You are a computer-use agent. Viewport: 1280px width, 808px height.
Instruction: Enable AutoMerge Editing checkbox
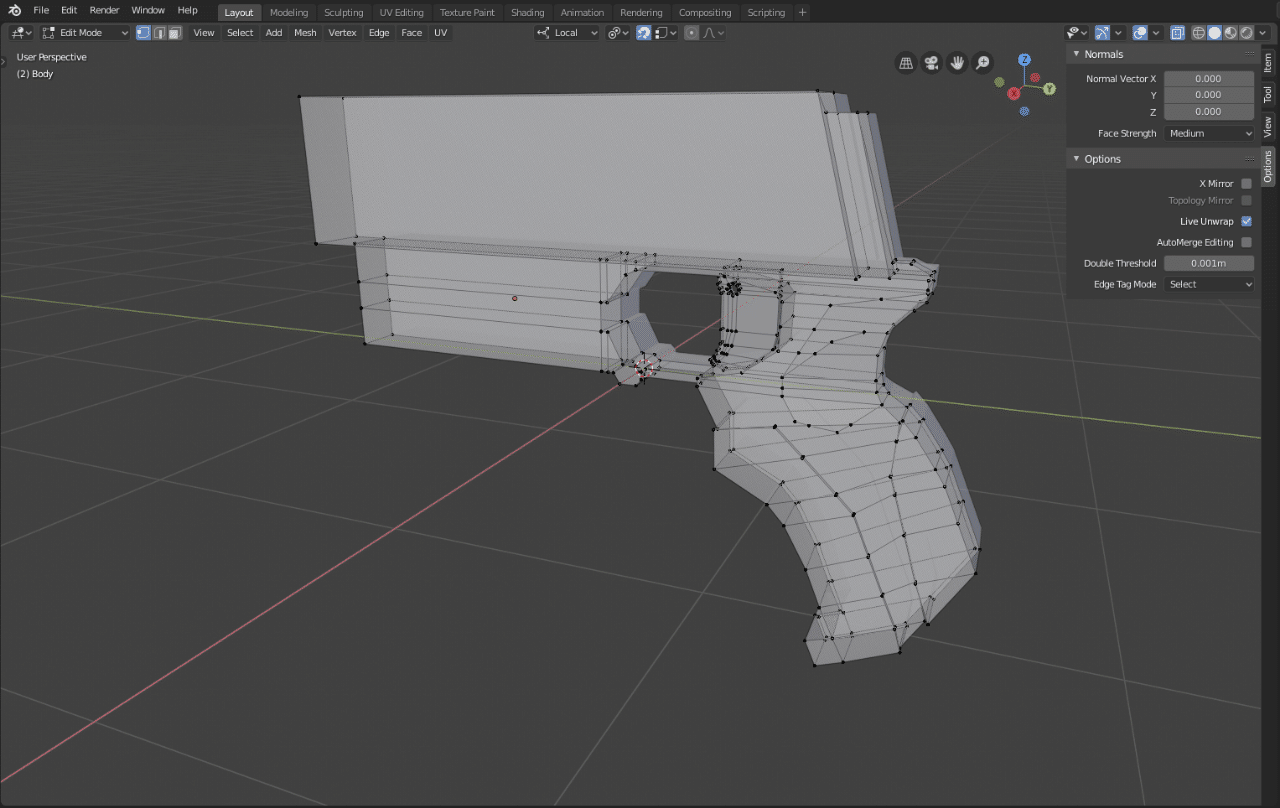[x=1246, y=242]
